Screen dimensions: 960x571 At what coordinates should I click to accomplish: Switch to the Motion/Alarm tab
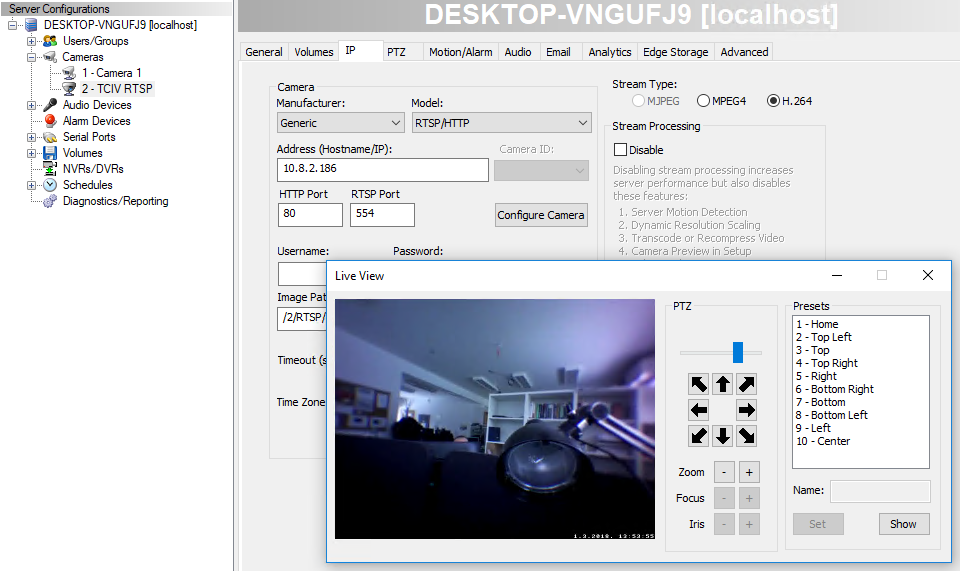(x=460, y=52)
